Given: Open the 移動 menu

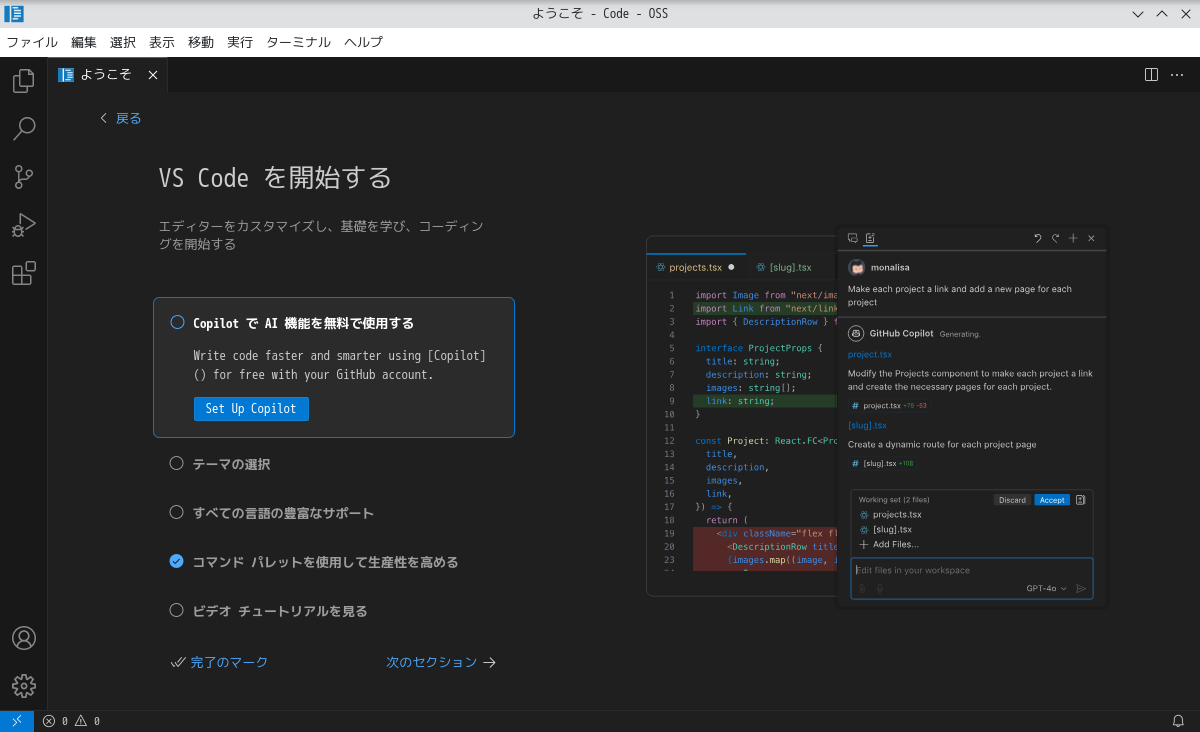Looking at the screenshot, I should (x=201, y=42).
